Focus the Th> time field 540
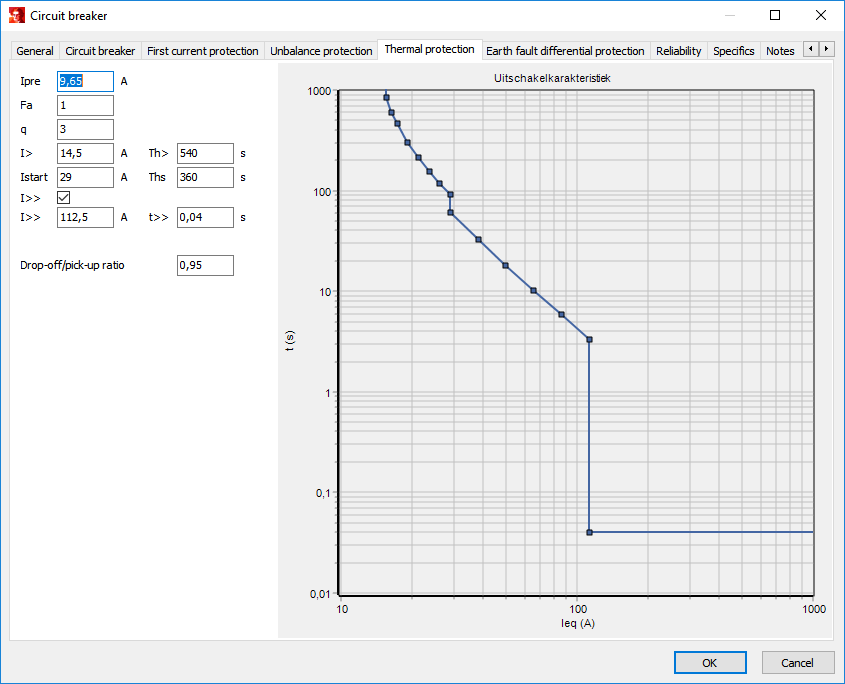 [205, 153]
